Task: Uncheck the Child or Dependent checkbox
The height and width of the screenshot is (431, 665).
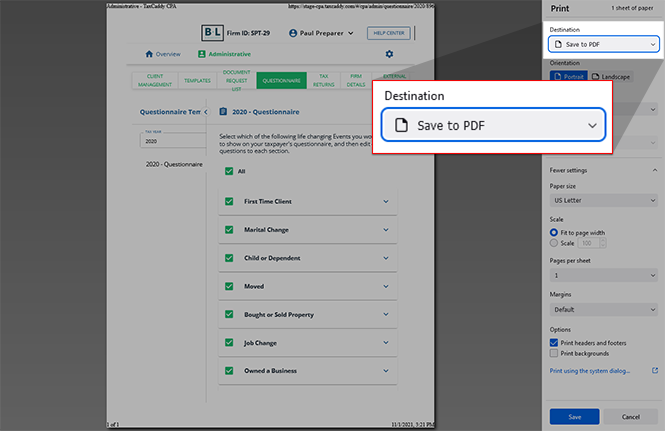Action: click(x=229, y=258)
